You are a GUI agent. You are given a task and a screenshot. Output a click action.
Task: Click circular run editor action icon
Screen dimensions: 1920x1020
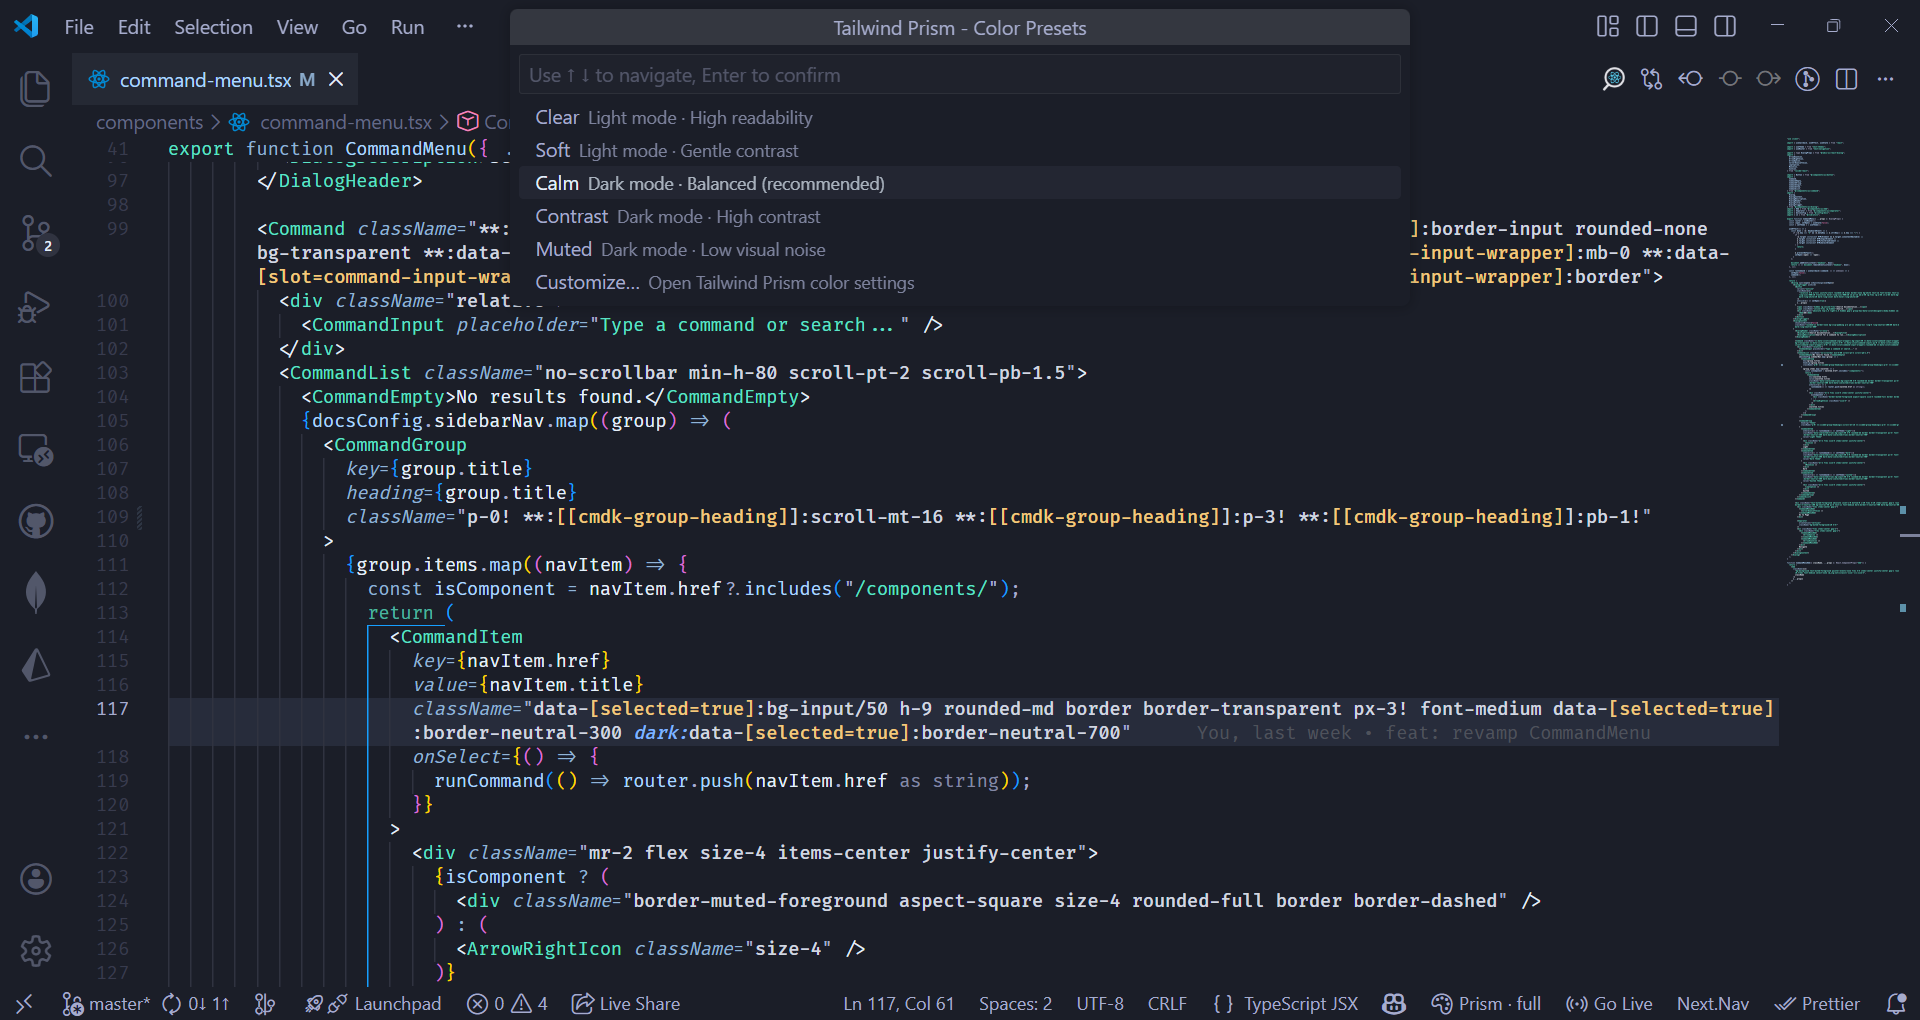[1808, 79]
